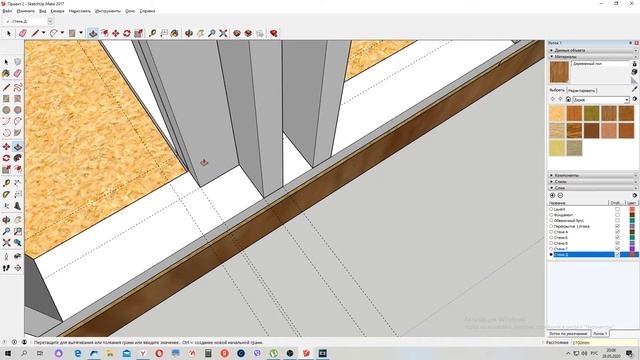
Task: Open the material library dropdown list
Action: click(x=627, y=100)
